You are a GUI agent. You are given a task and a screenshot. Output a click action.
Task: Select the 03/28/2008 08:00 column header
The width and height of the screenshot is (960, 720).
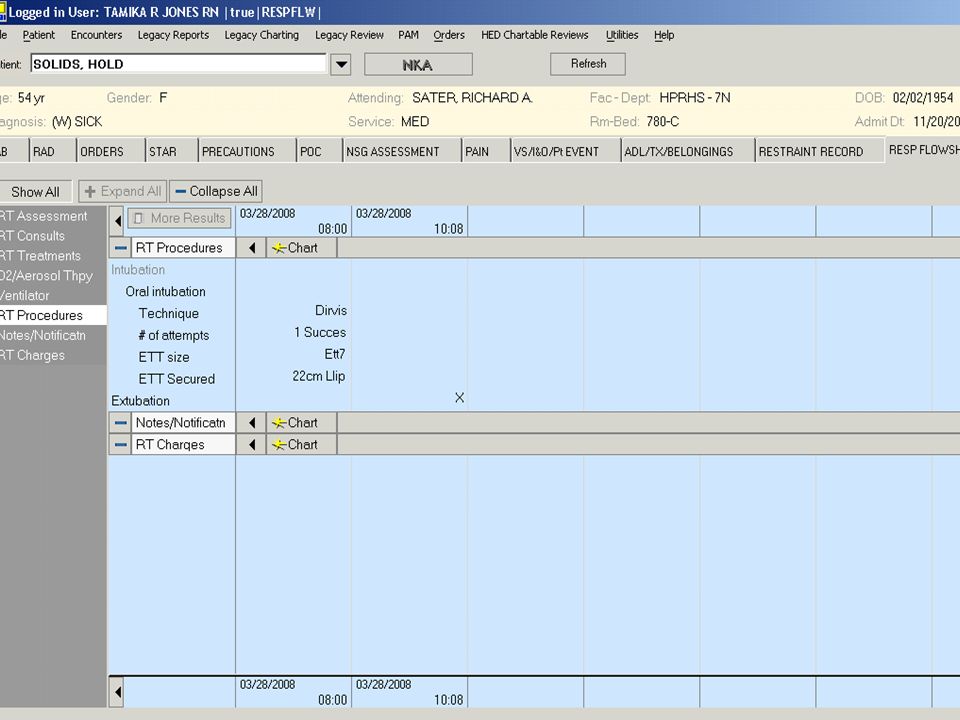pyautogui.click(x=293, y=221)
